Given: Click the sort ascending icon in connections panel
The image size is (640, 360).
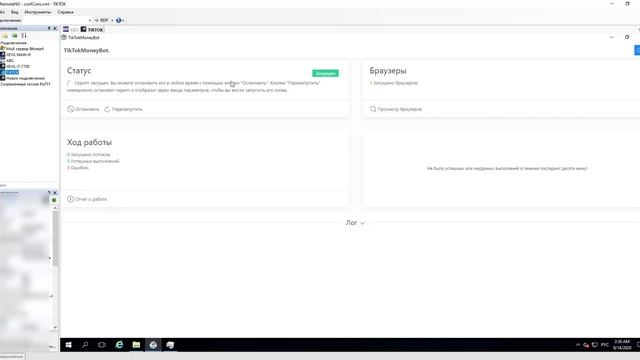Looking at the screenshot, I should 24,36.
